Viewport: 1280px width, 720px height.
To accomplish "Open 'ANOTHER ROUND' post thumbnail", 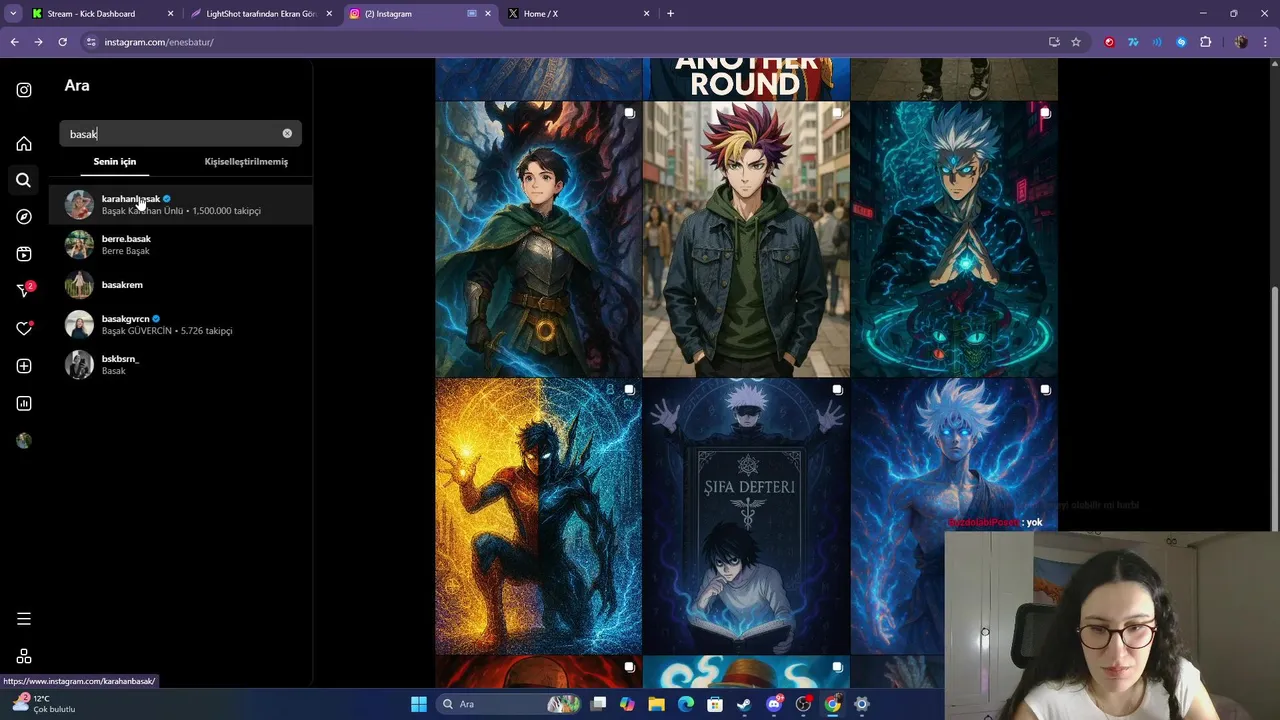I will [746, 79].
